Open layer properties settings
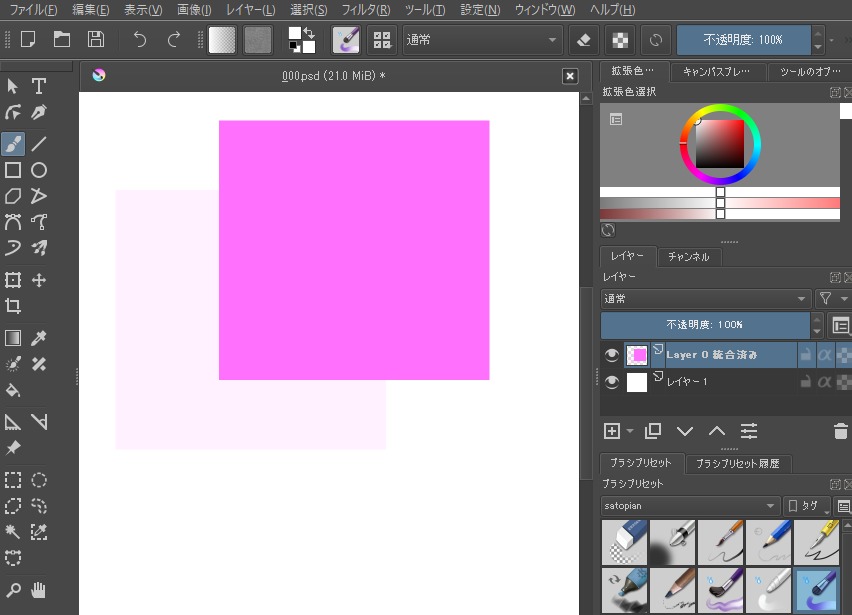The height and width of the screenshot is (615, 852). click(x=749, y=431)
